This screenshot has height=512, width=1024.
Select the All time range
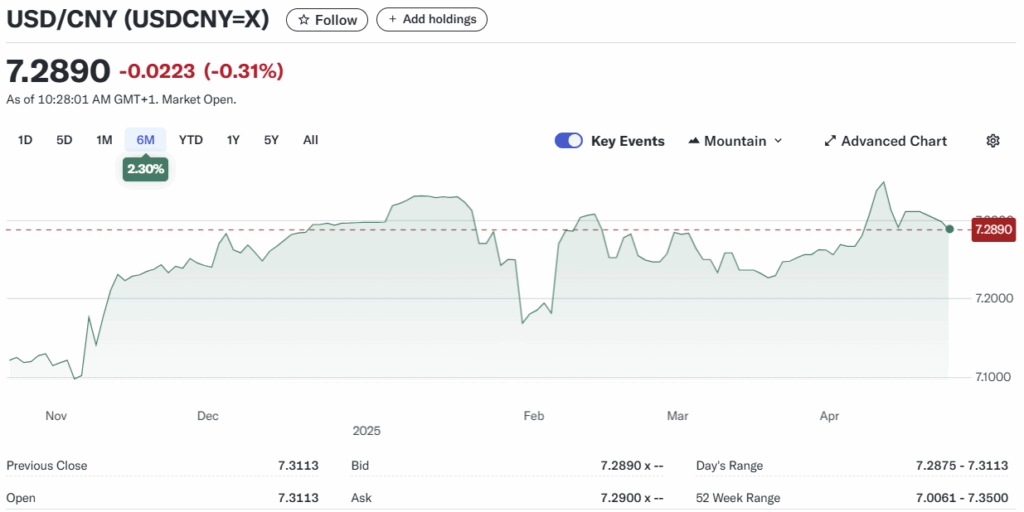pos(310,140)
